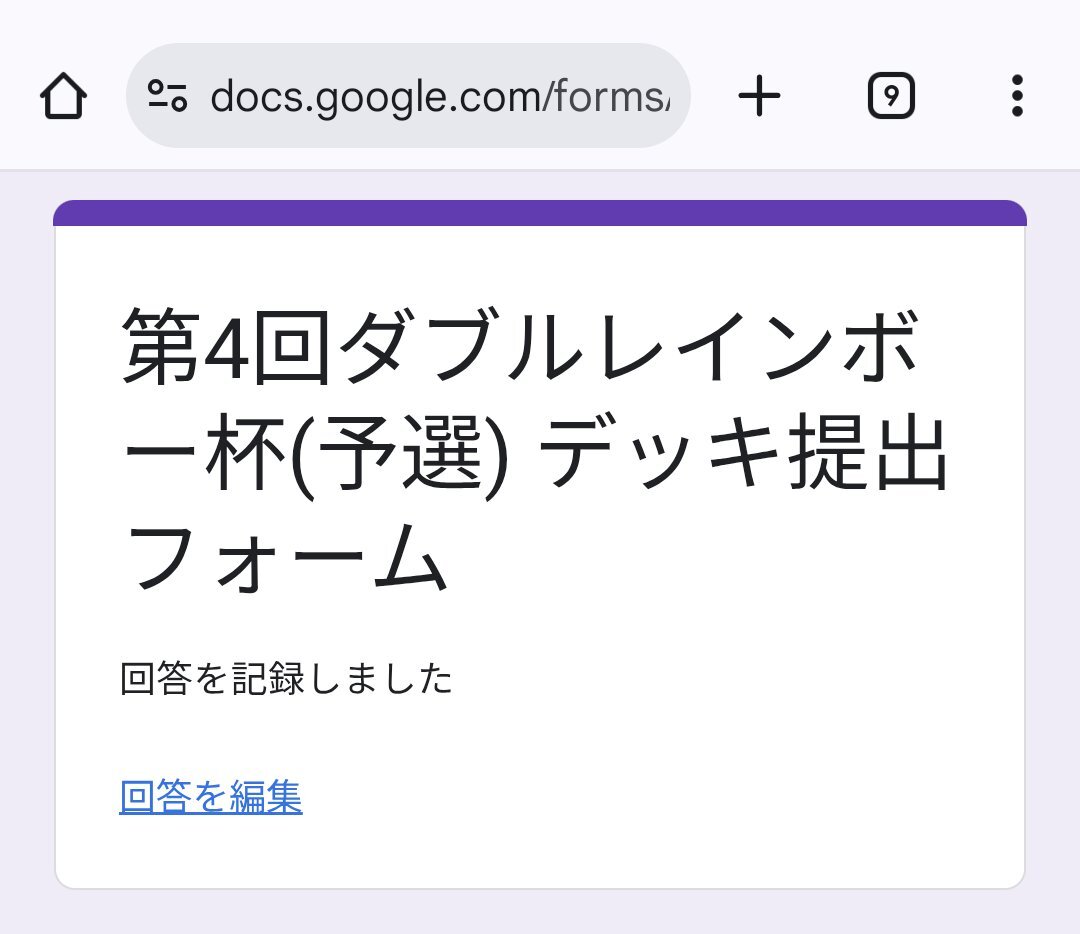This screenshot has width=1080, height=934.
Task: Click the lavender background below the card
Action: (x=540, y=912)
